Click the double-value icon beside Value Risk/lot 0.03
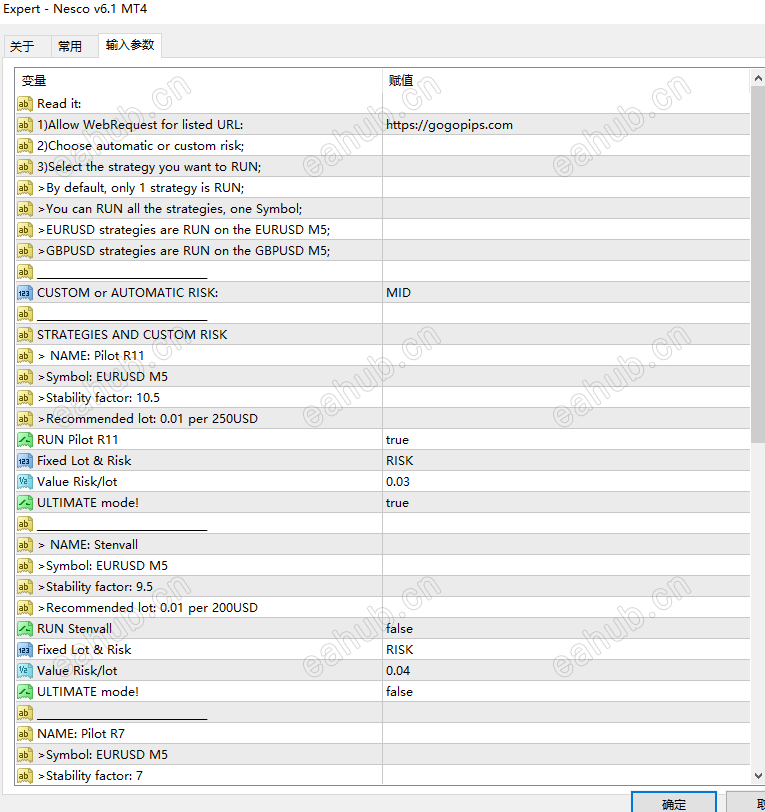The width and height of the screenshot is (765, 812). pyautogui.click(x=24, y=482)
